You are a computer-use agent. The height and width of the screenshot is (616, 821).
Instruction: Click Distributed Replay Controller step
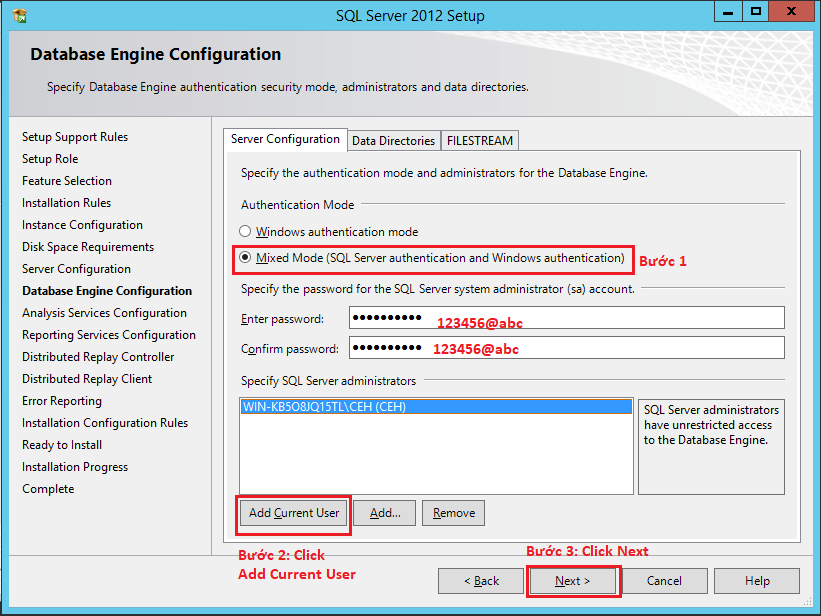tap(98, 357)
